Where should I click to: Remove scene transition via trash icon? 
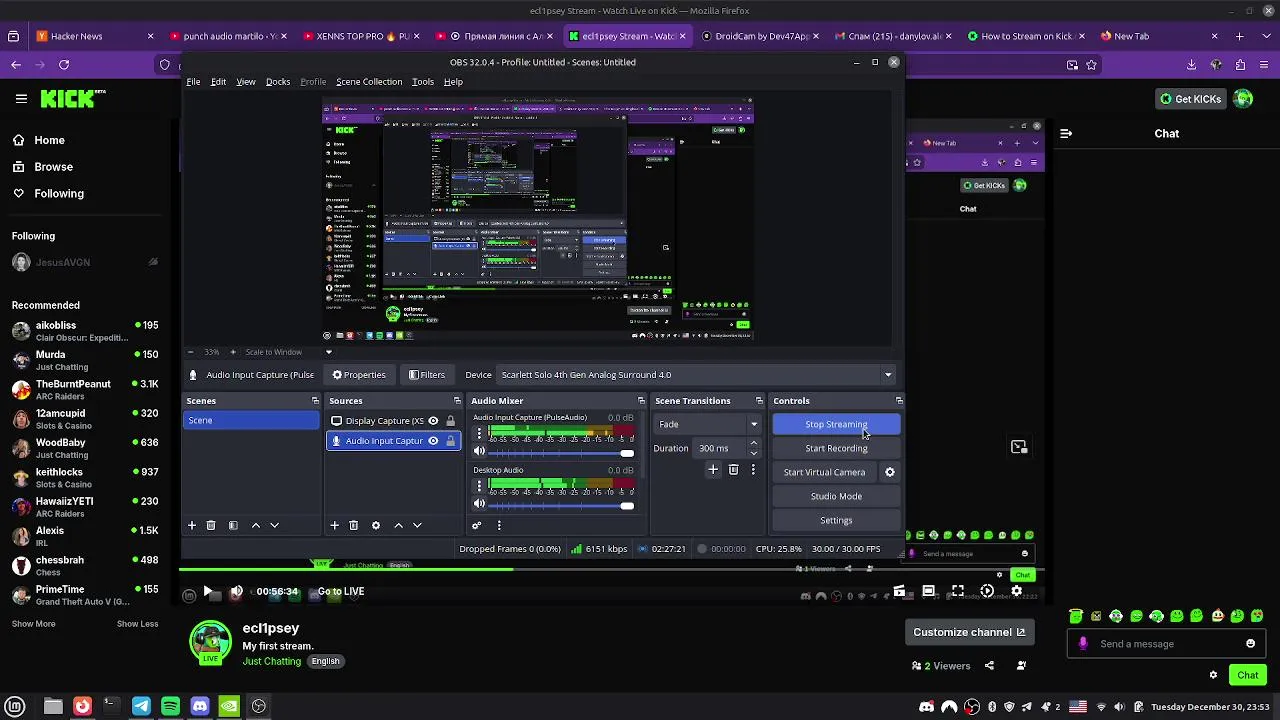point(733,470)
